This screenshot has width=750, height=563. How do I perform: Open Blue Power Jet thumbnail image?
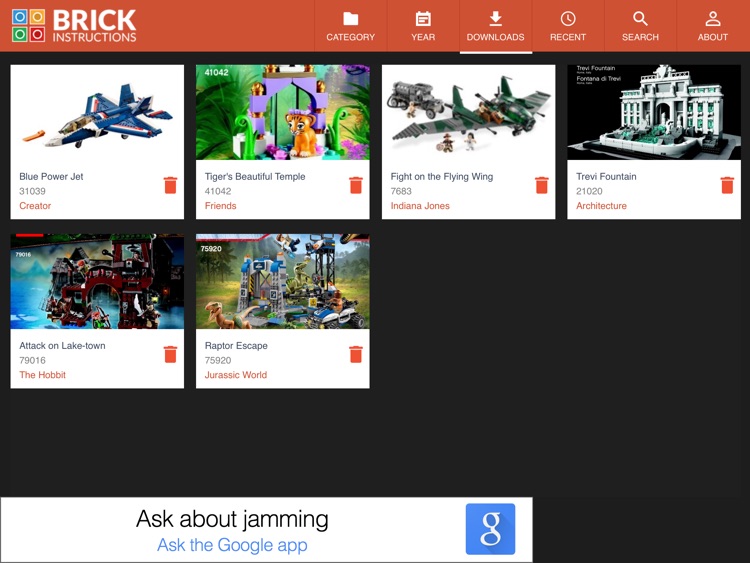(x=97, y=112)
